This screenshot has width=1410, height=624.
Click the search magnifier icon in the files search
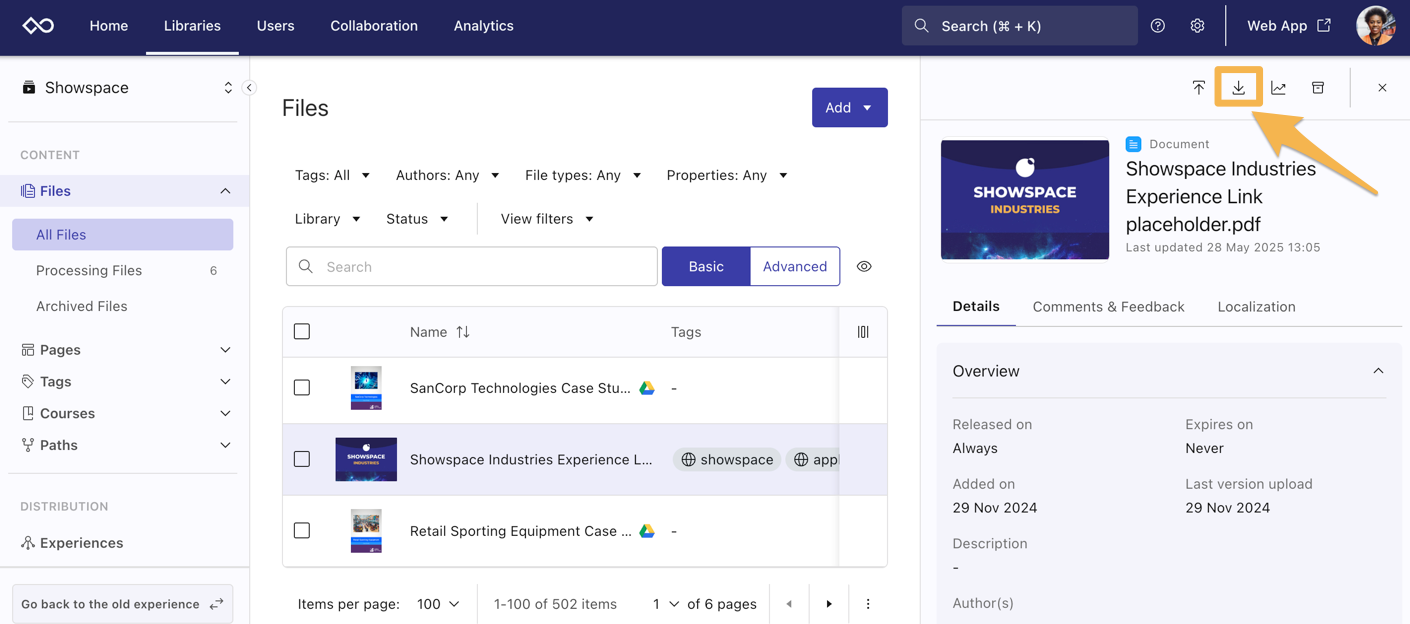coord(306,267)
